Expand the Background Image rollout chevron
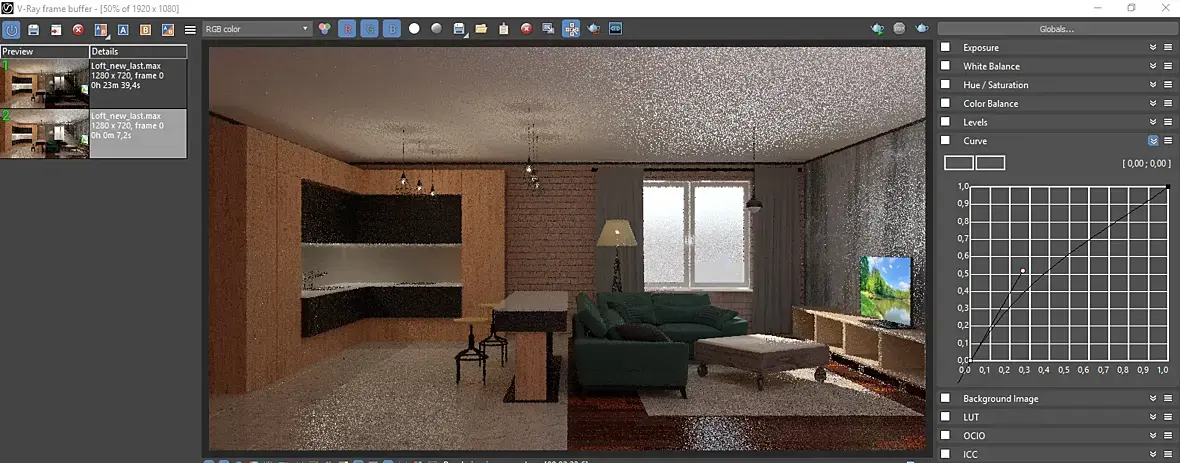The image size is (1180, 463). [1153, 398]
